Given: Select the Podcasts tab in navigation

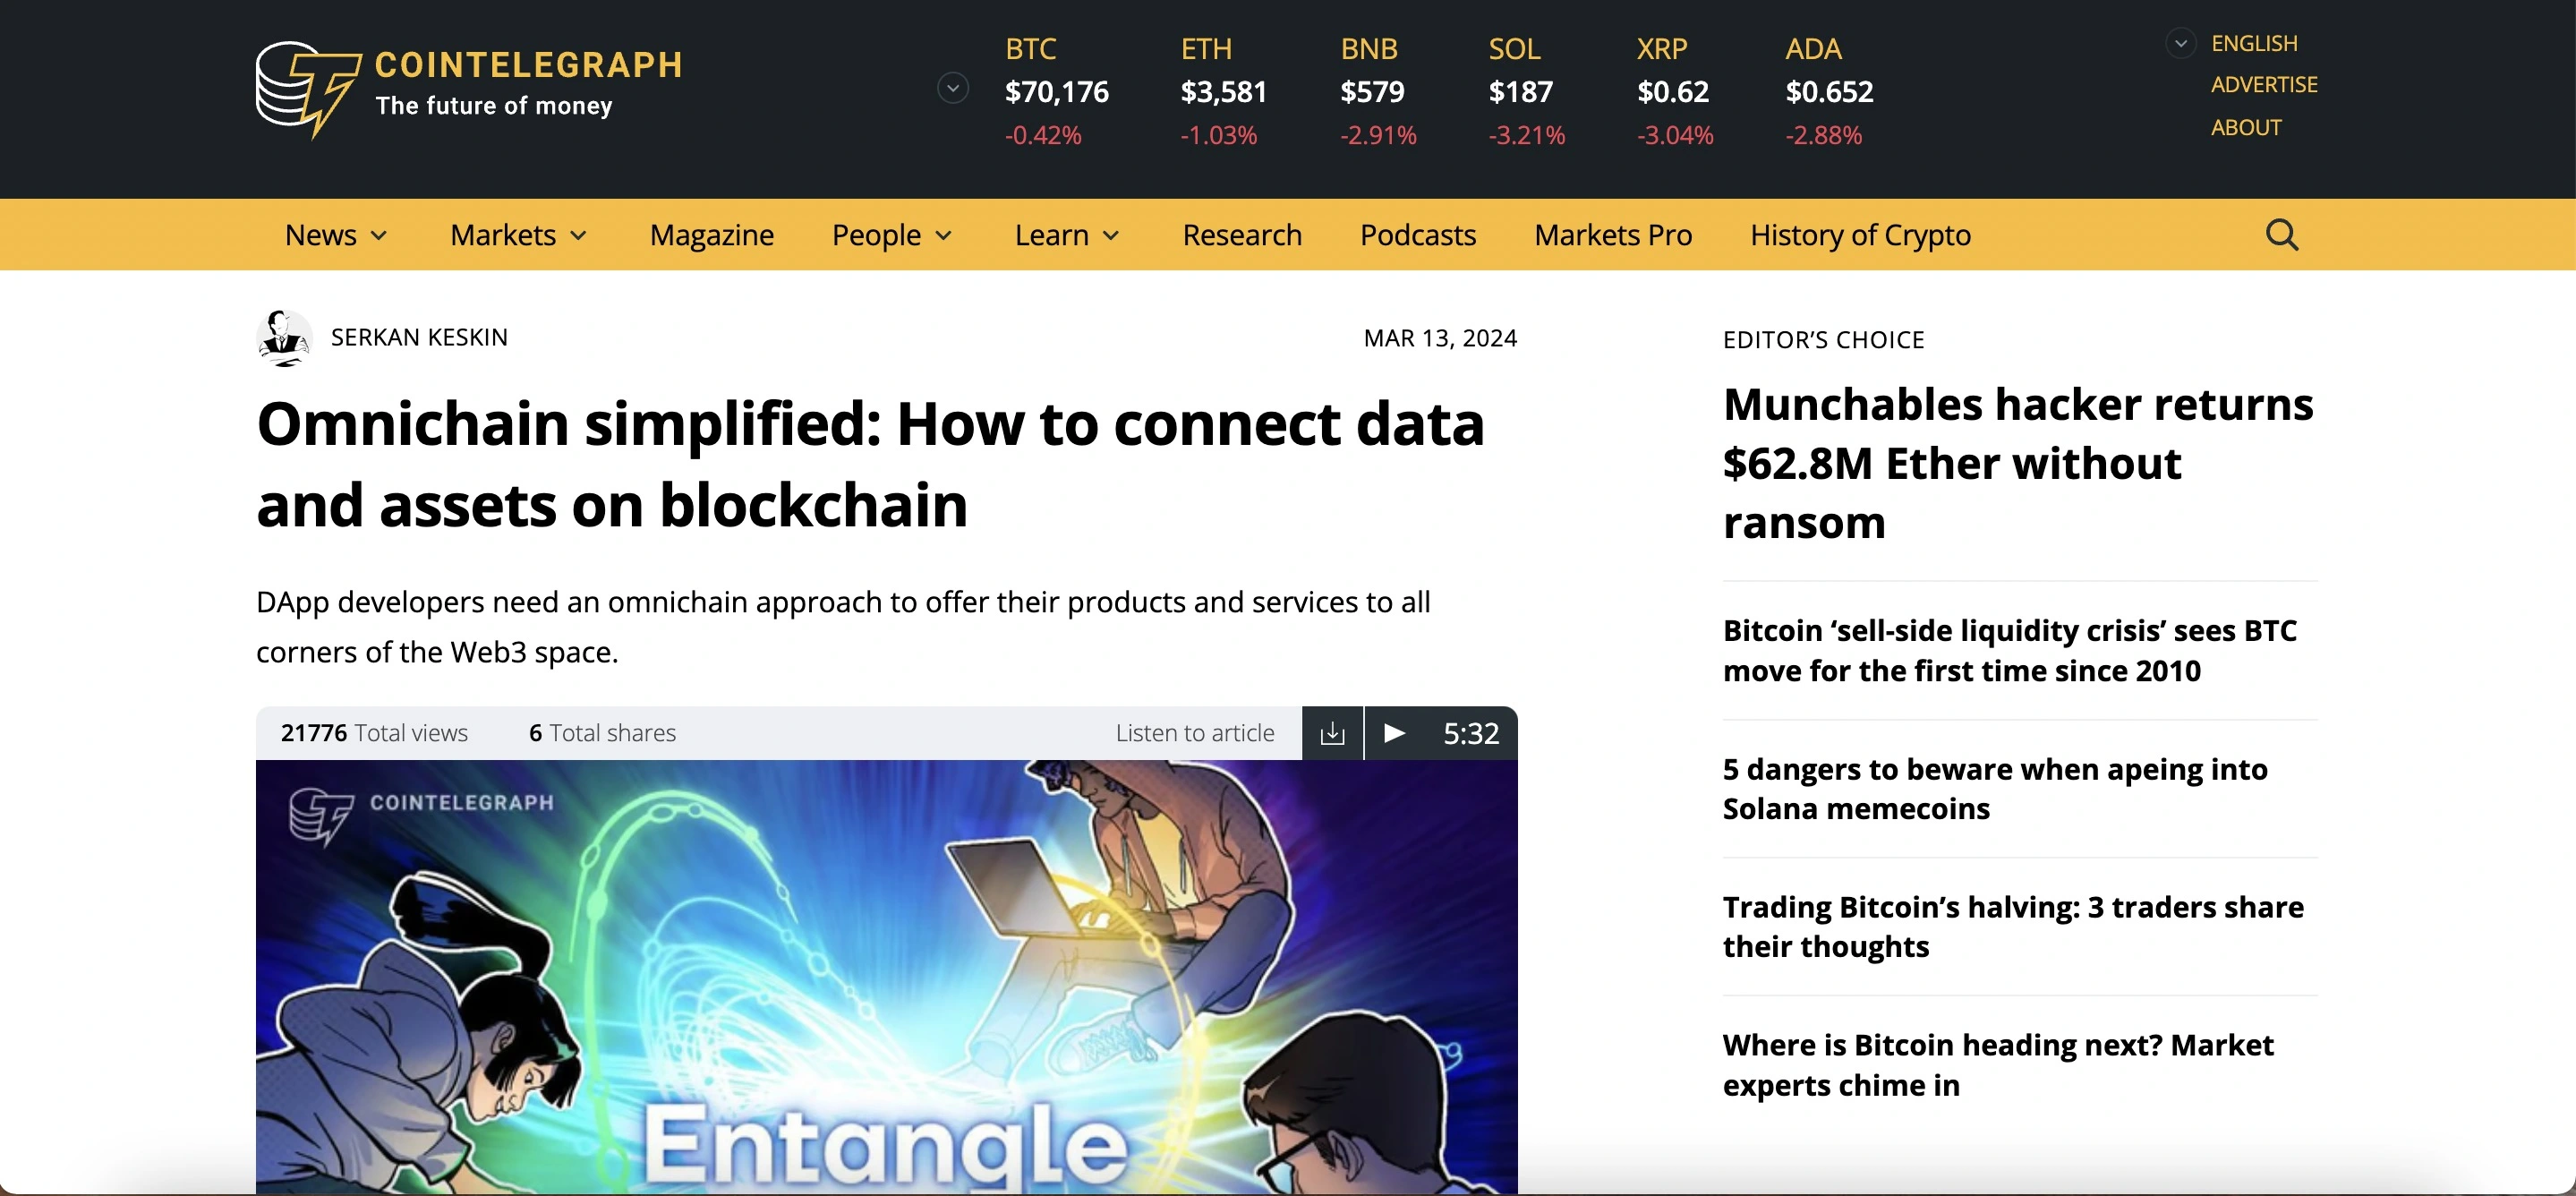Looking at the screenshot, I should click(x=1418, y=234).
